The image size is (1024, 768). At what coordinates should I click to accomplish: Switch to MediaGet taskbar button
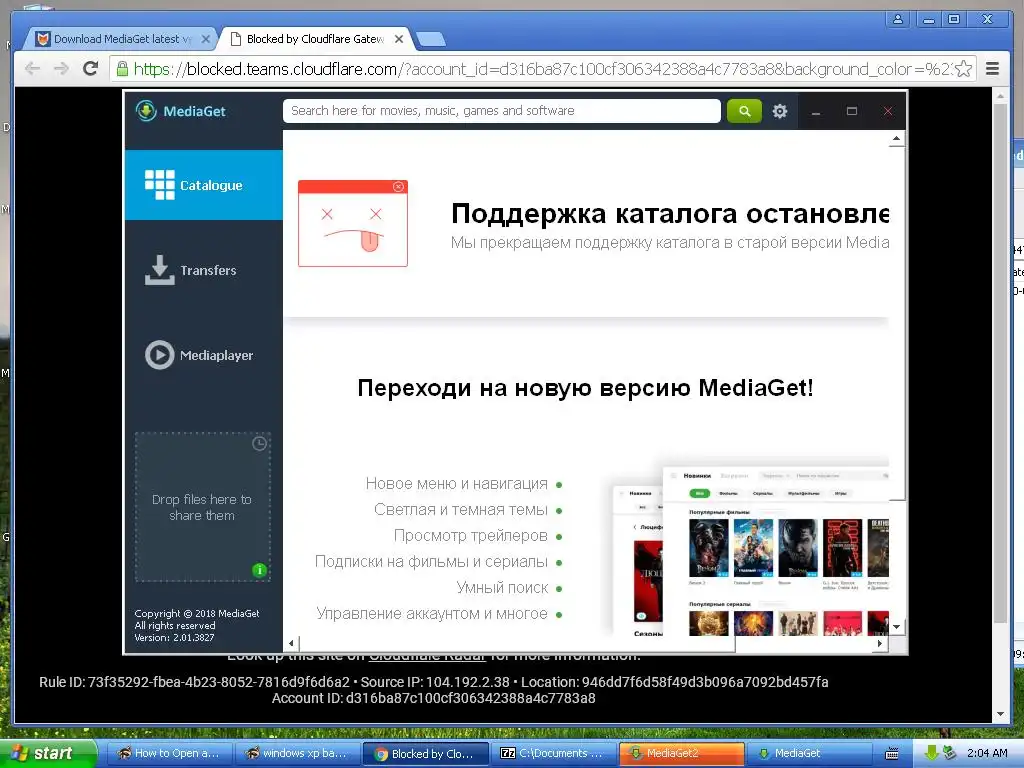click(x=810, y=753)
